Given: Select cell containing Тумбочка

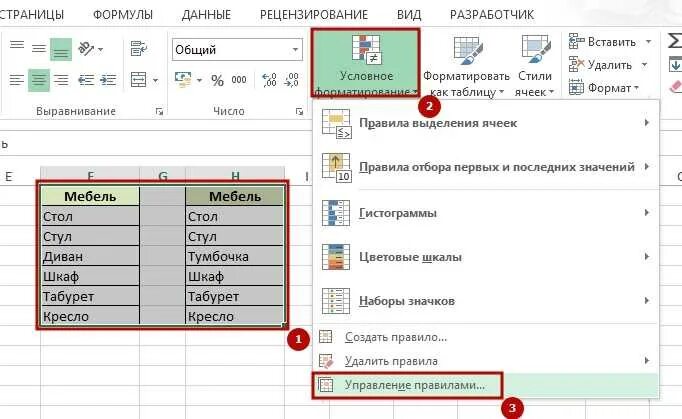Looking at the screenshot, I should click(x=235, y=256).
